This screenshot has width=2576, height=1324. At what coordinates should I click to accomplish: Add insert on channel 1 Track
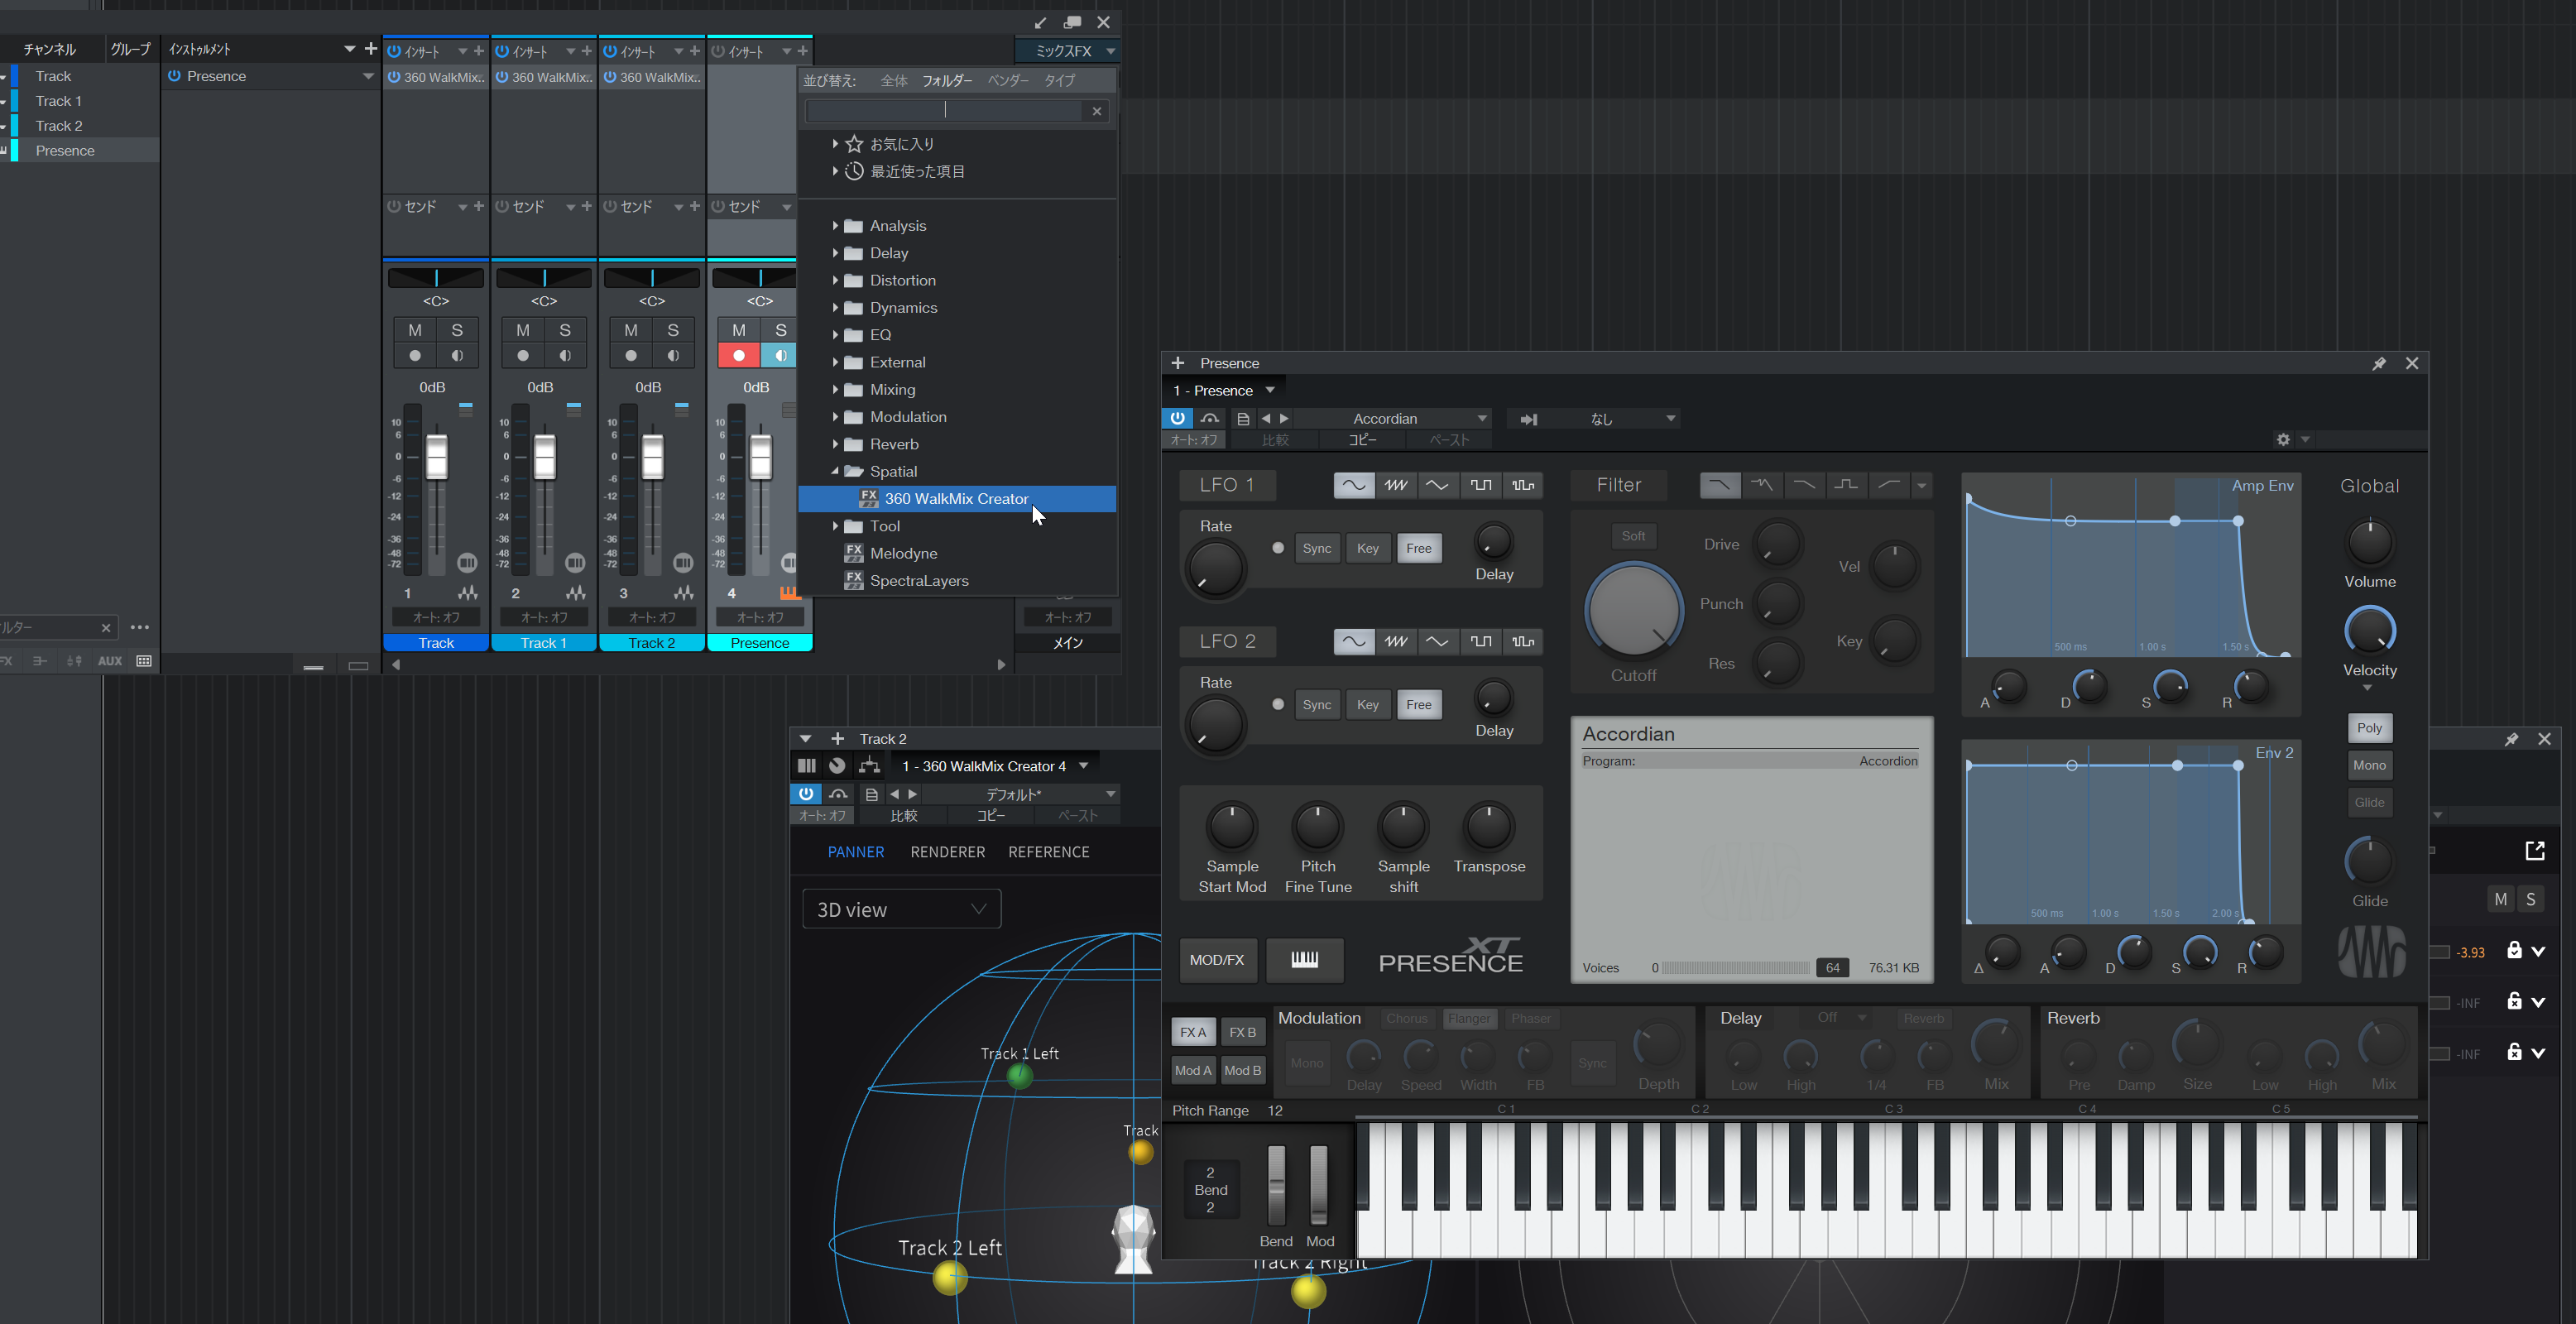coord(478,51)
